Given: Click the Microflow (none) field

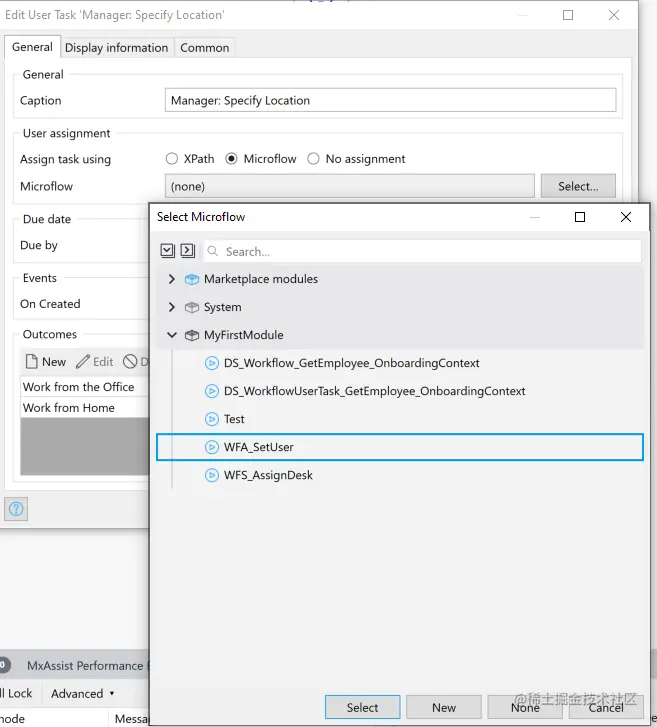Looking at the screenshot, I should coord(350,186).
